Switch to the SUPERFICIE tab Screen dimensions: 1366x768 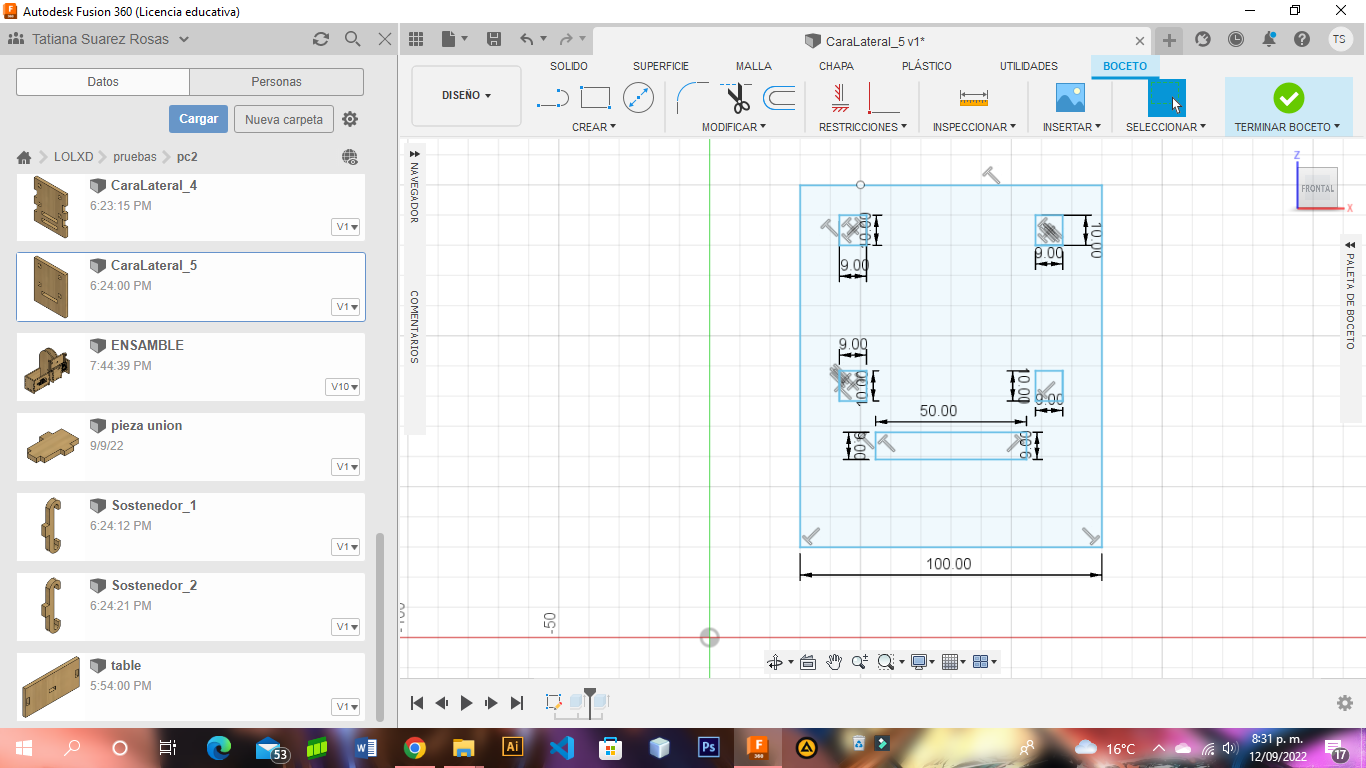pyautogui.click(x=660, y=66)
